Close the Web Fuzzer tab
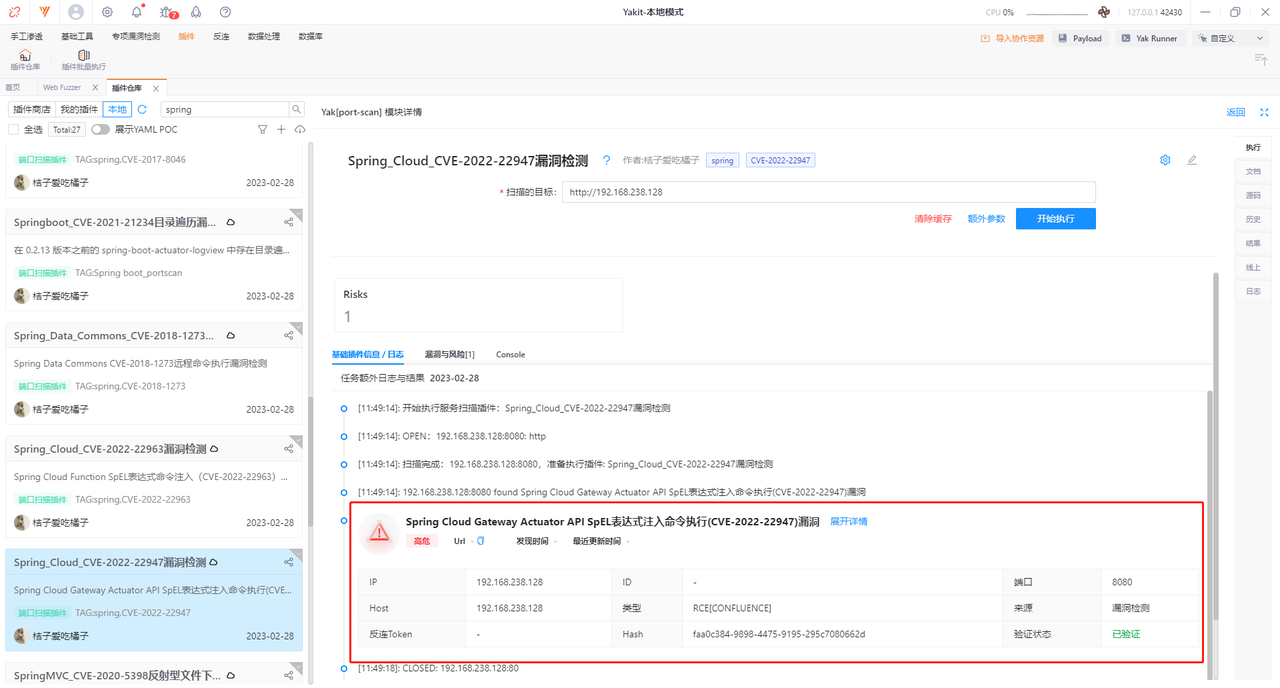Viewport: 1280px width, 688px height. [x=96, y=87]
